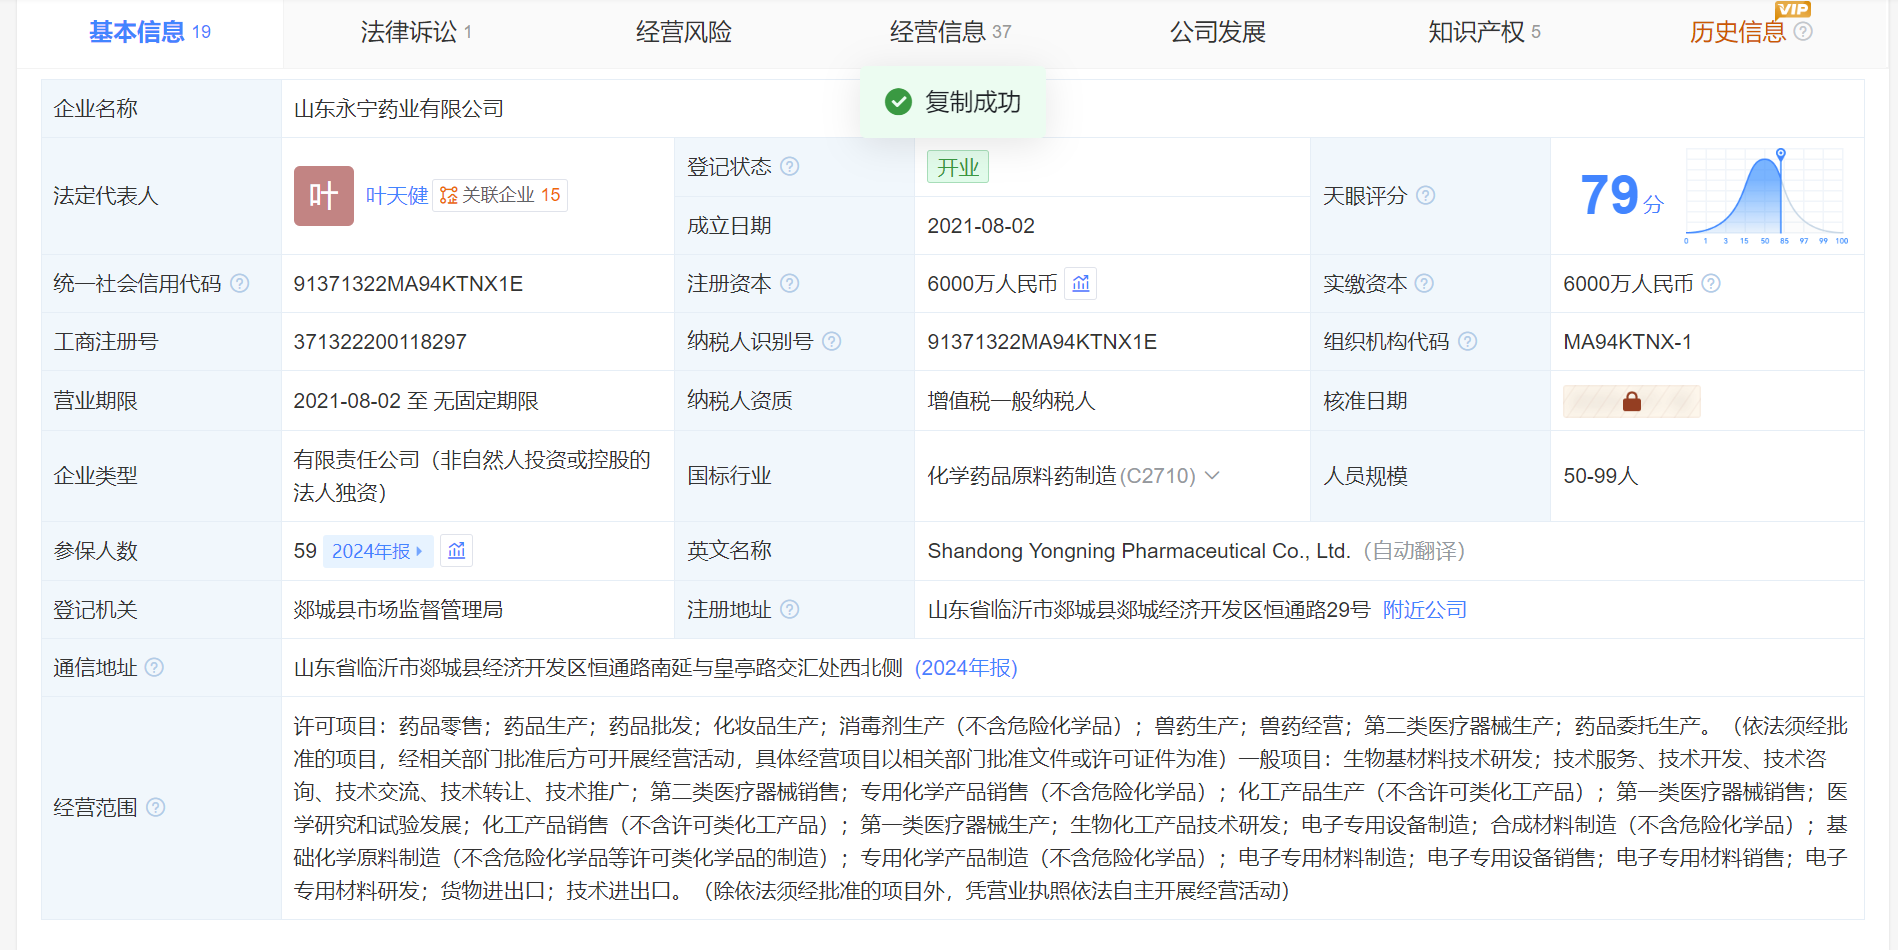Click registration number 371322200118297
This screenshot has height=950, width=1898.
(380, 342)
